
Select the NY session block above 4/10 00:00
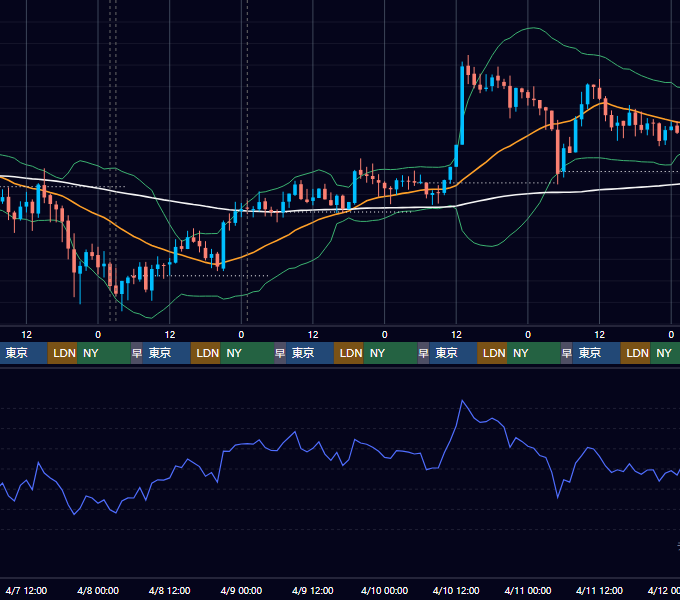(390, 353)
